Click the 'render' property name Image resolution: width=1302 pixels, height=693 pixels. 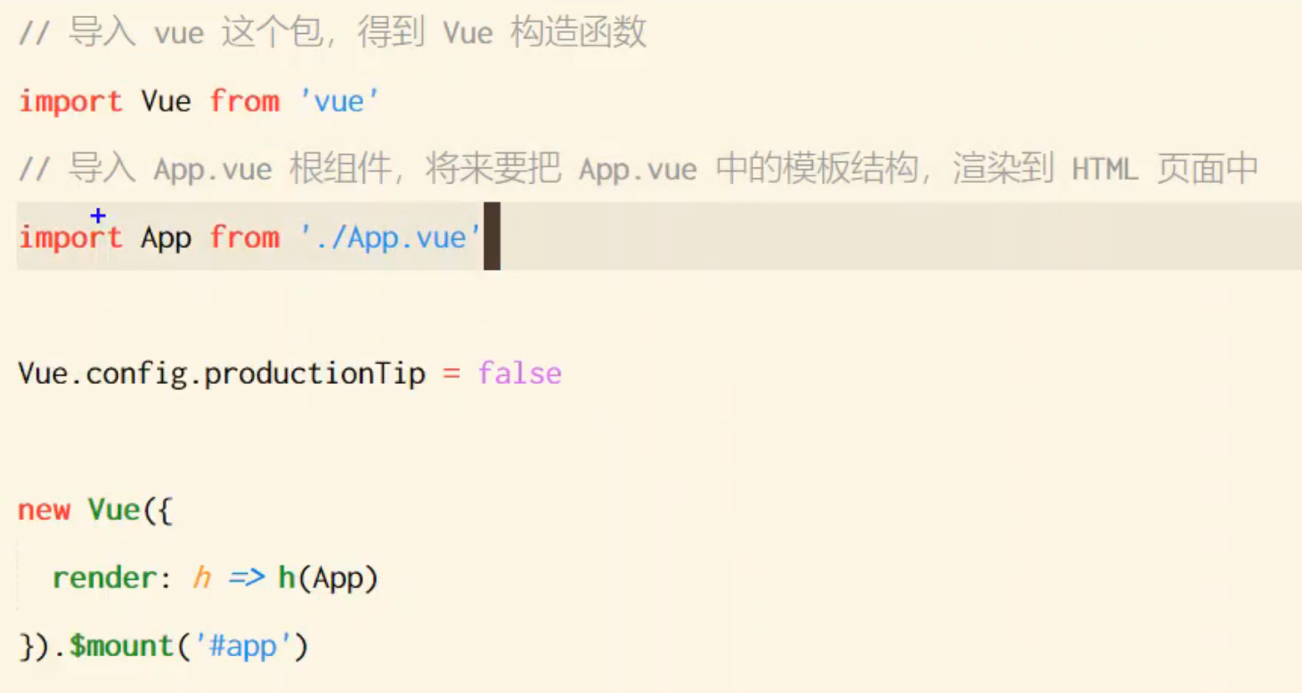105,578
